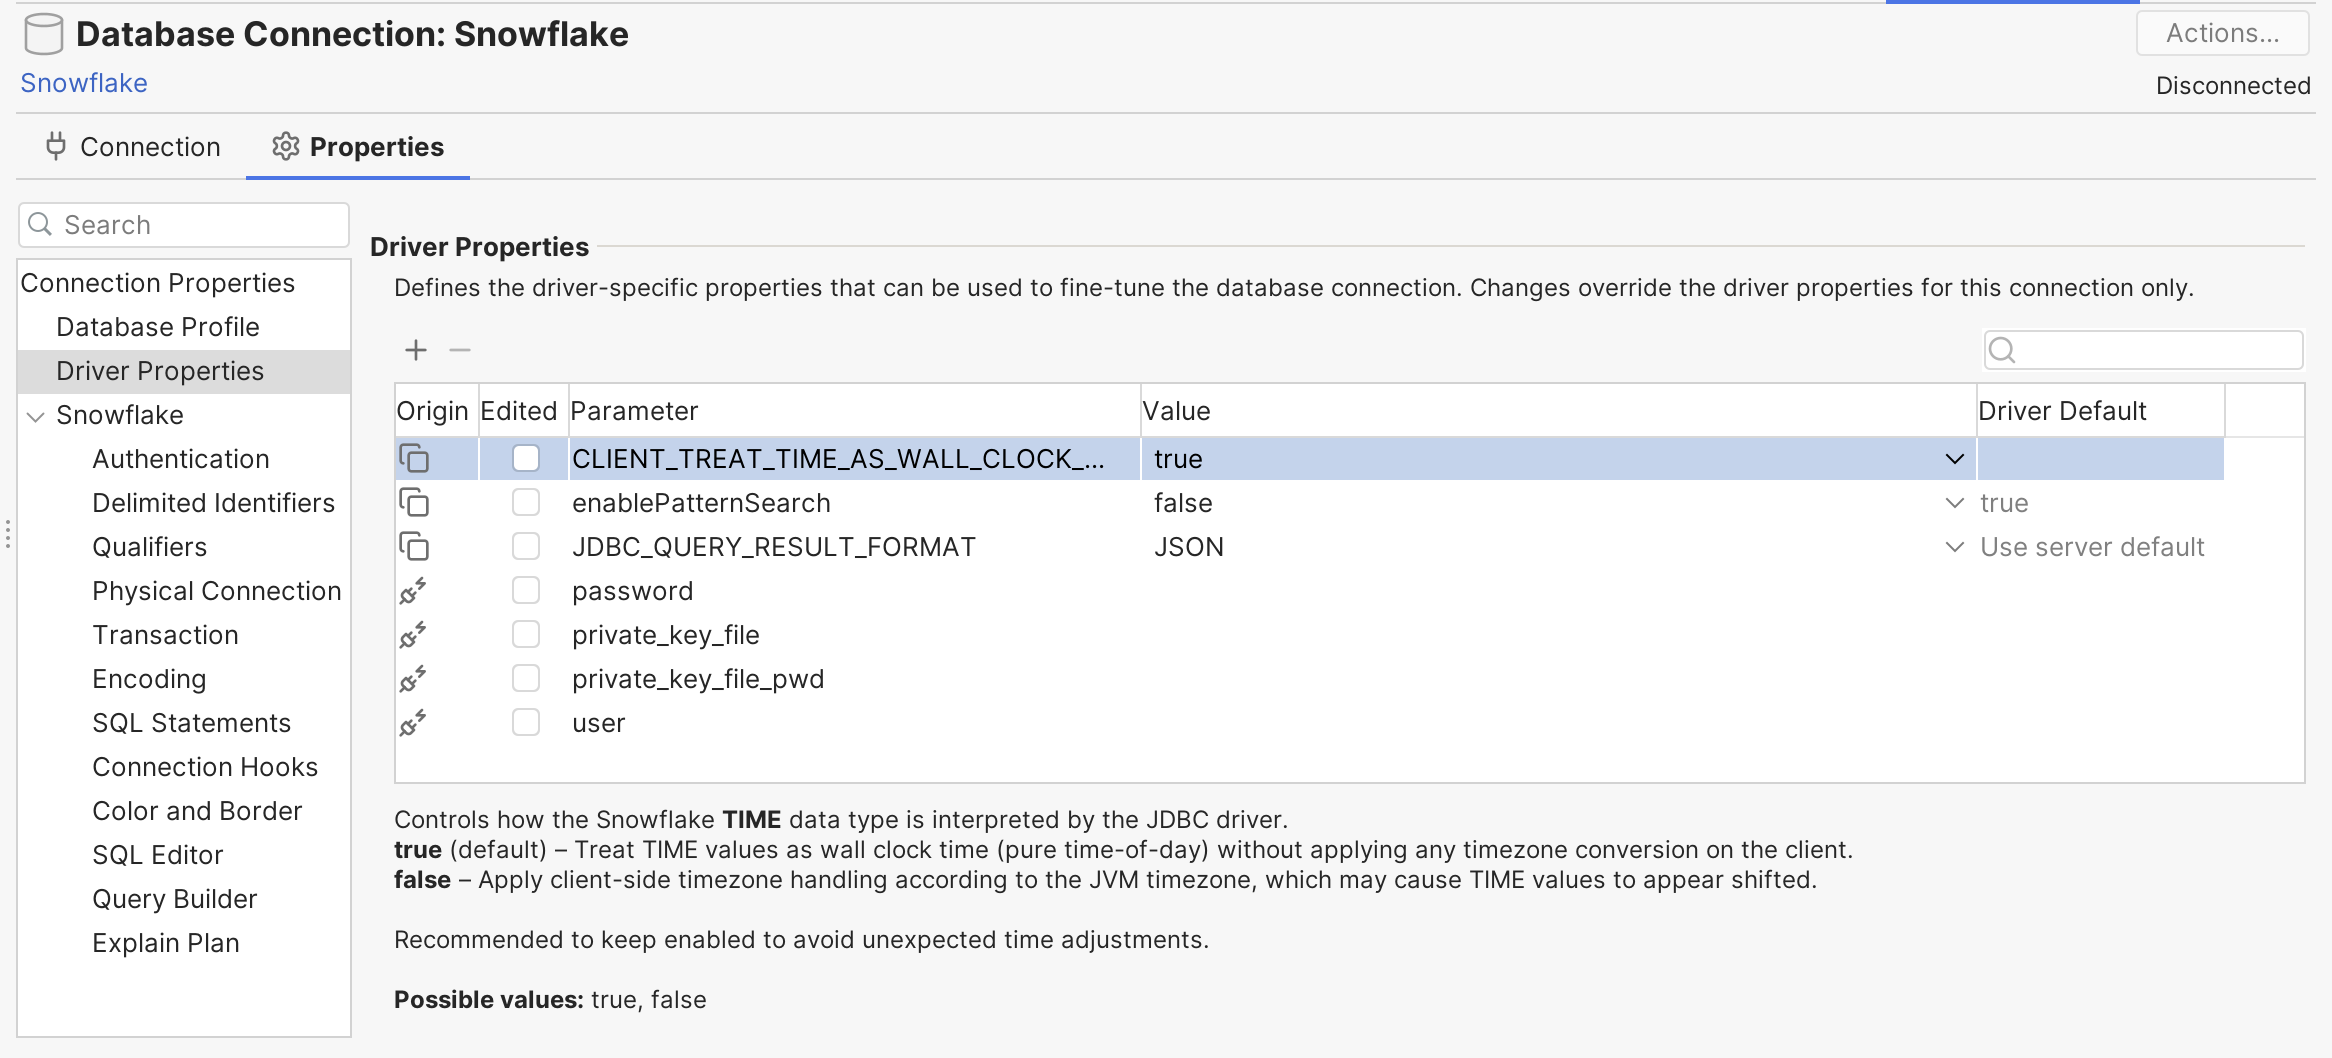Click the plus icon to add driver property
2332x1058 pixels.
tap(416, 350)
